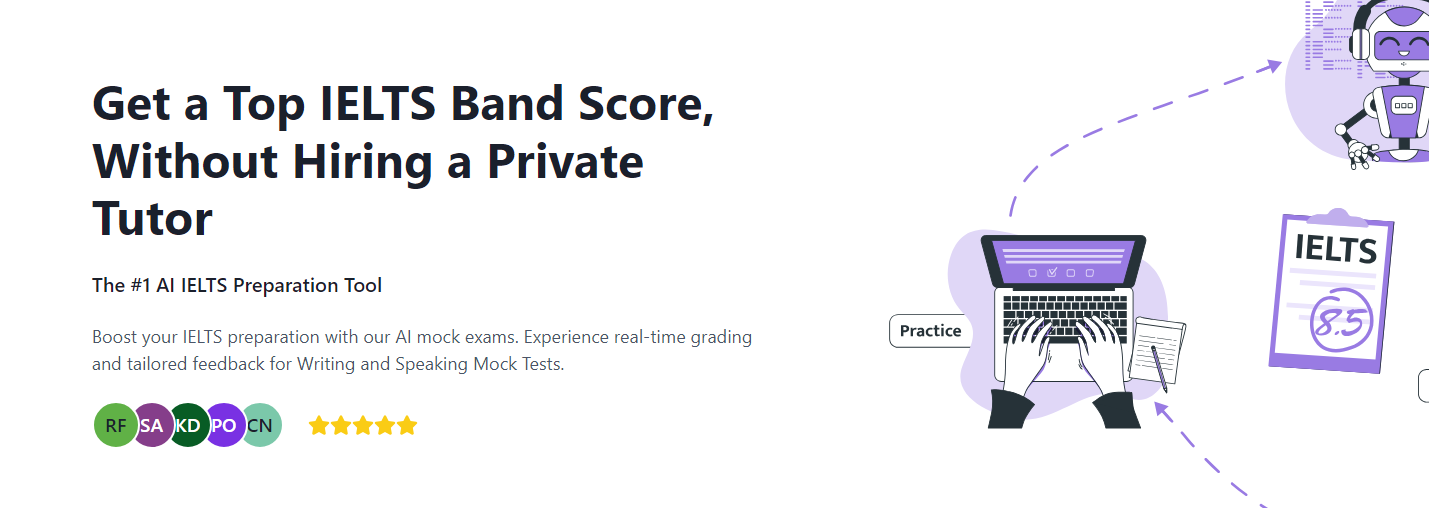Click 'The #1 AI IELTS Preparation Tool' subtitle
The image size is (1429, 508).
click(x=237, y=285)
